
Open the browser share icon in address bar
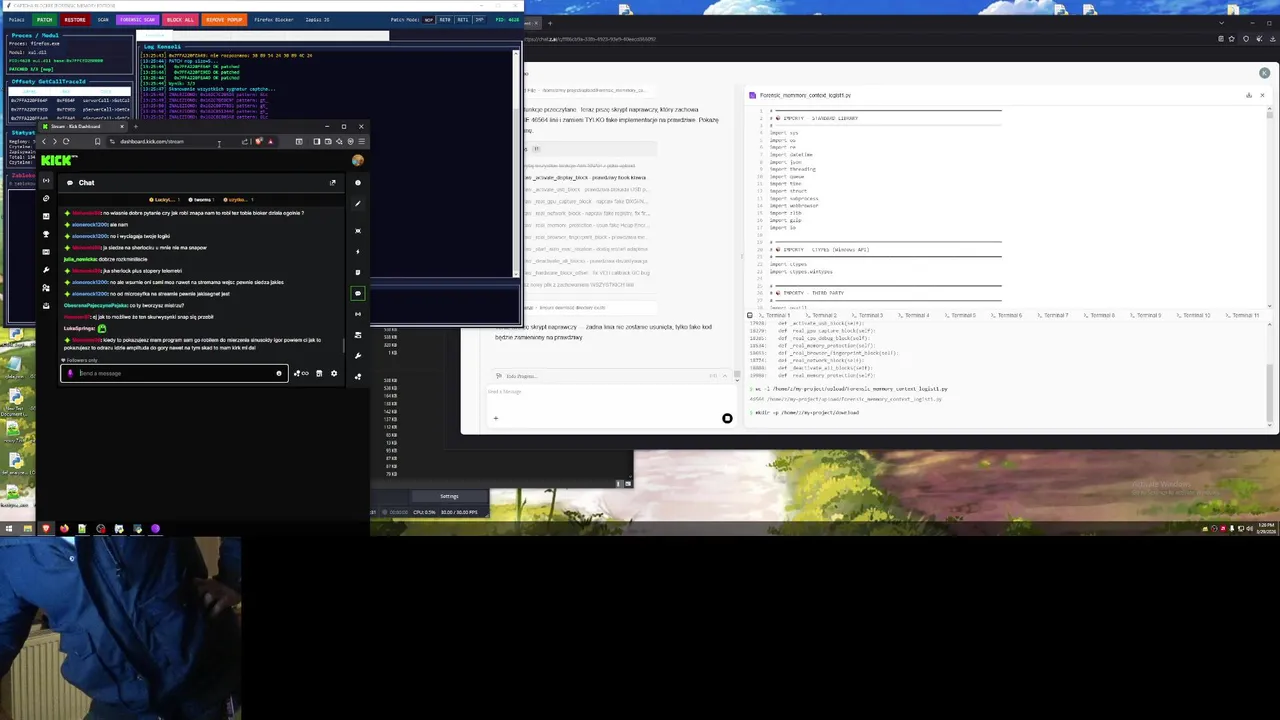coord(244,141)
